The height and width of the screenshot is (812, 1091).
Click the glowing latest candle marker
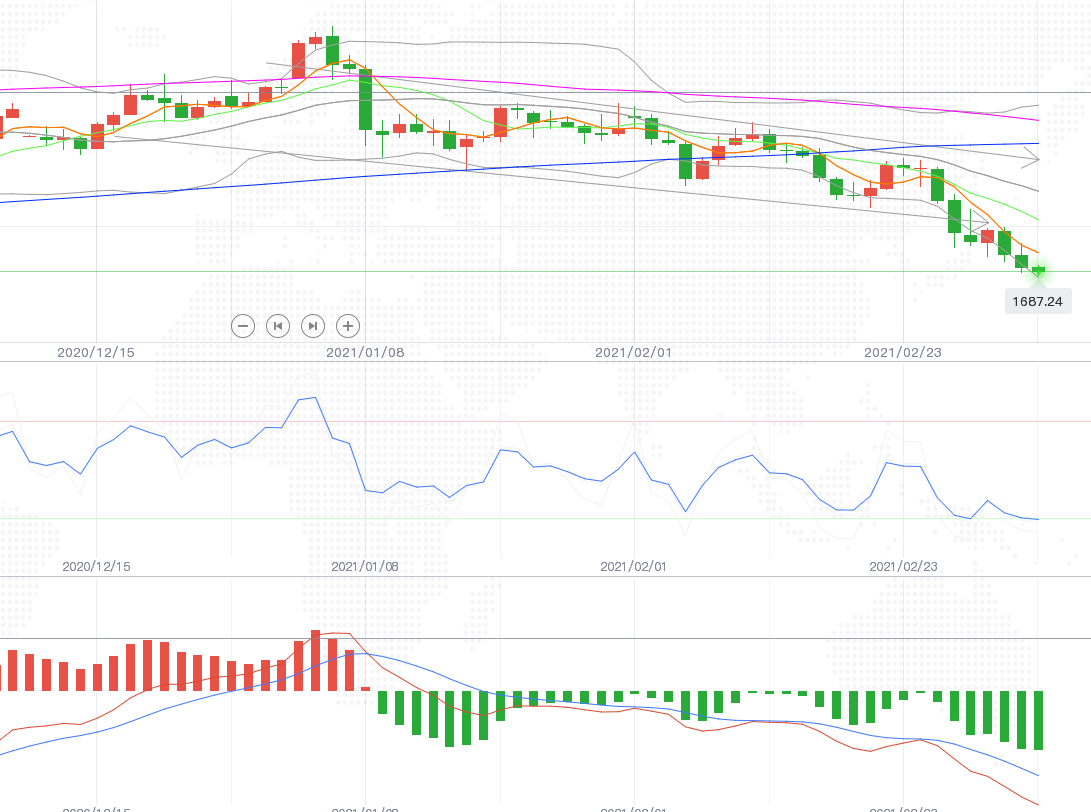coord(1038,271)
